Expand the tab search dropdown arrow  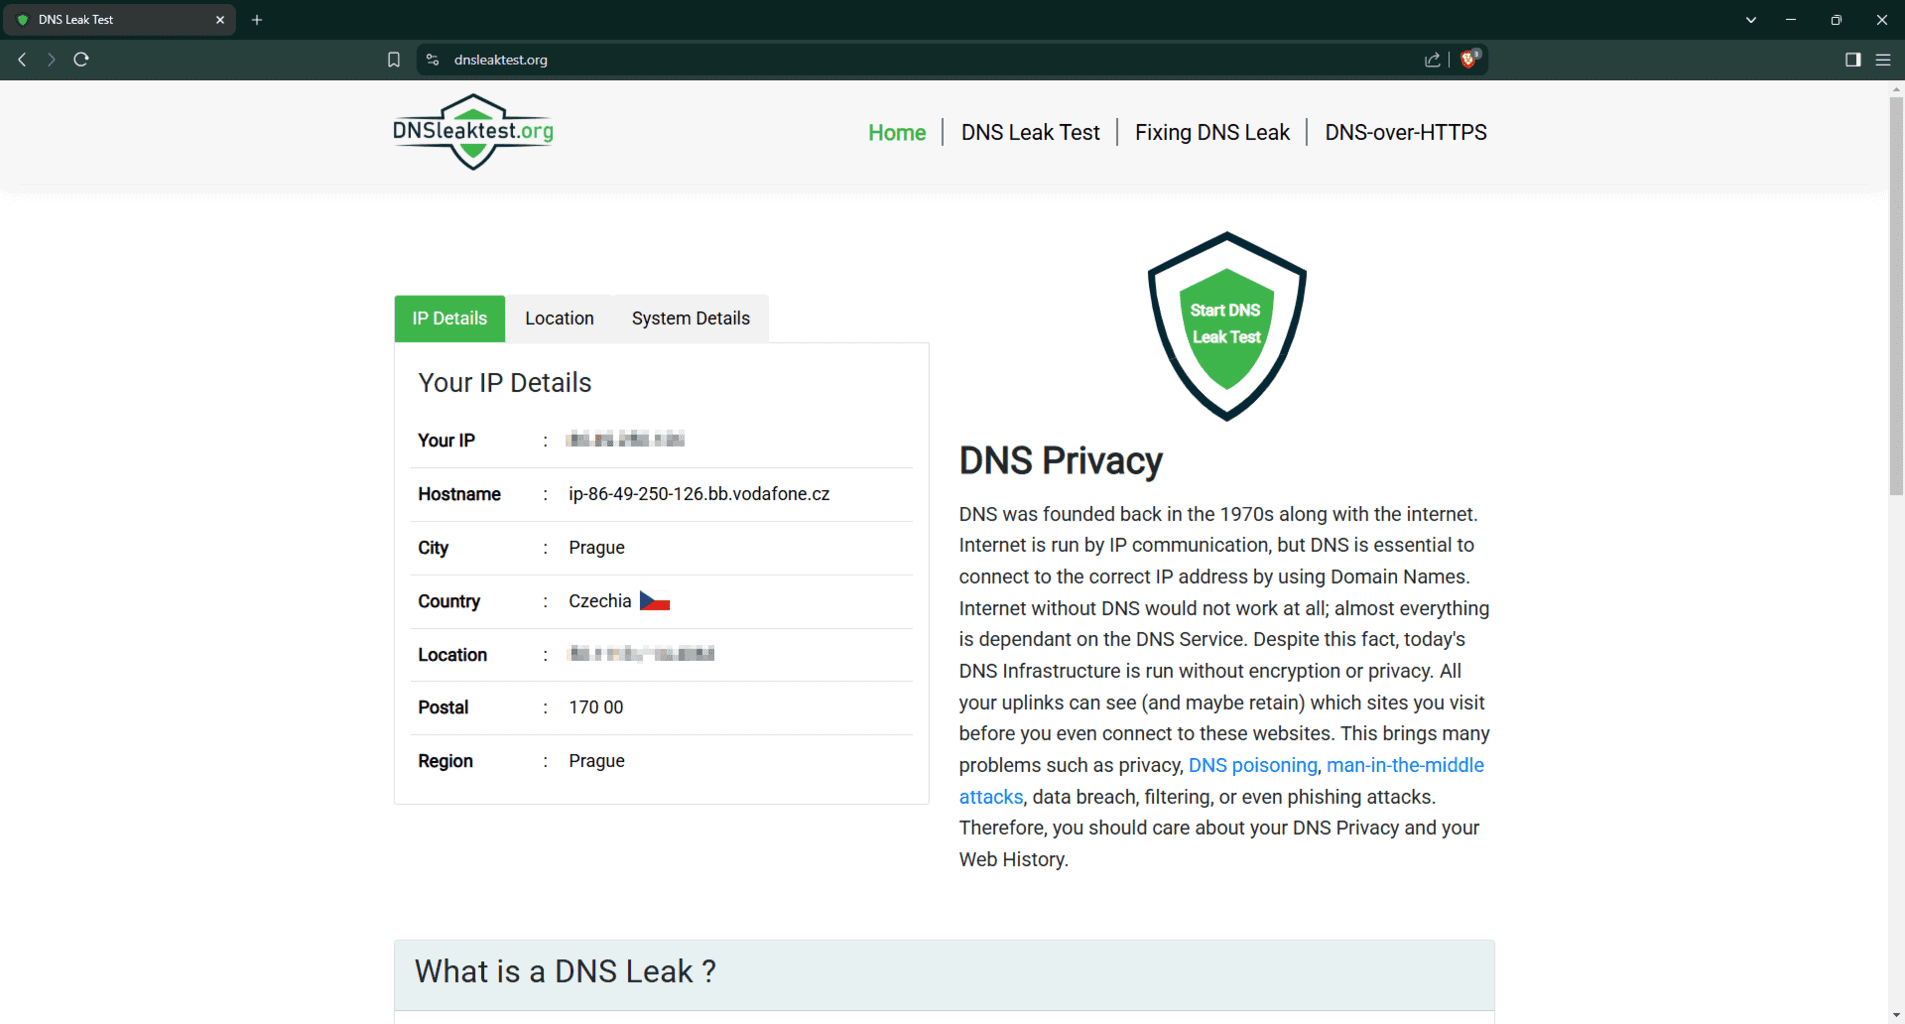point(1751,20)
